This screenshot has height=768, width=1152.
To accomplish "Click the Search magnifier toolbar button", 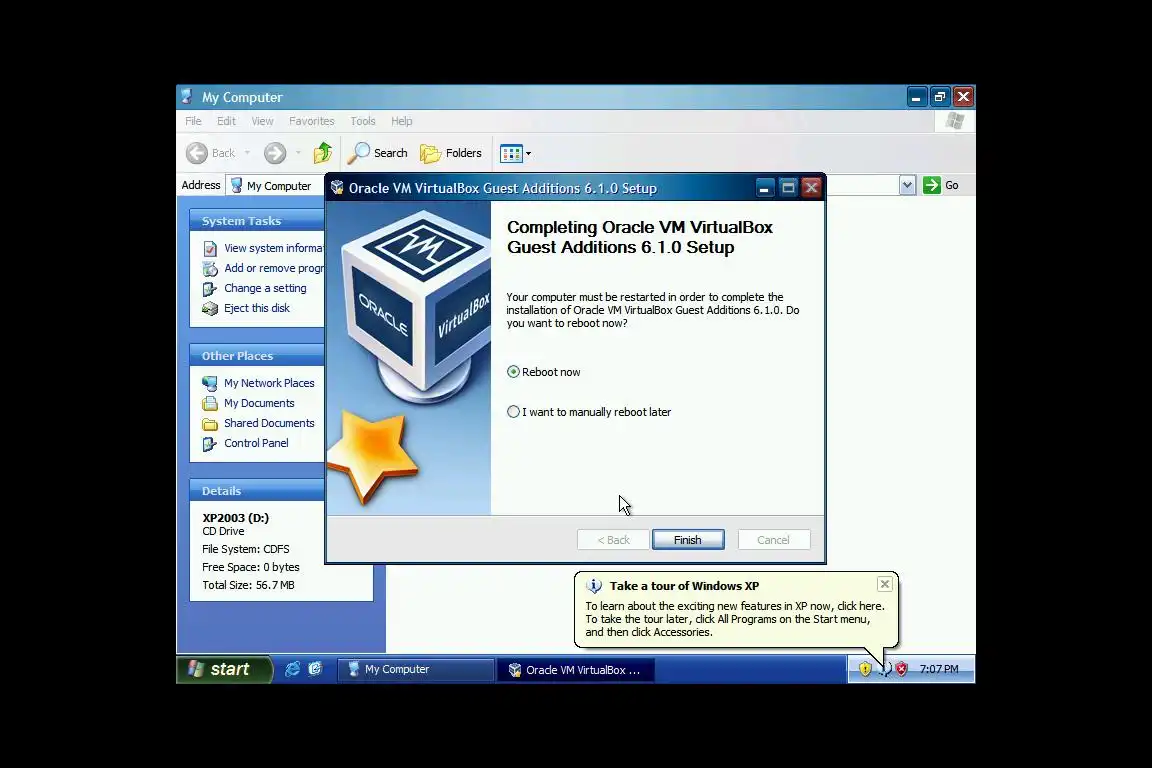I will tap(378, 153).
